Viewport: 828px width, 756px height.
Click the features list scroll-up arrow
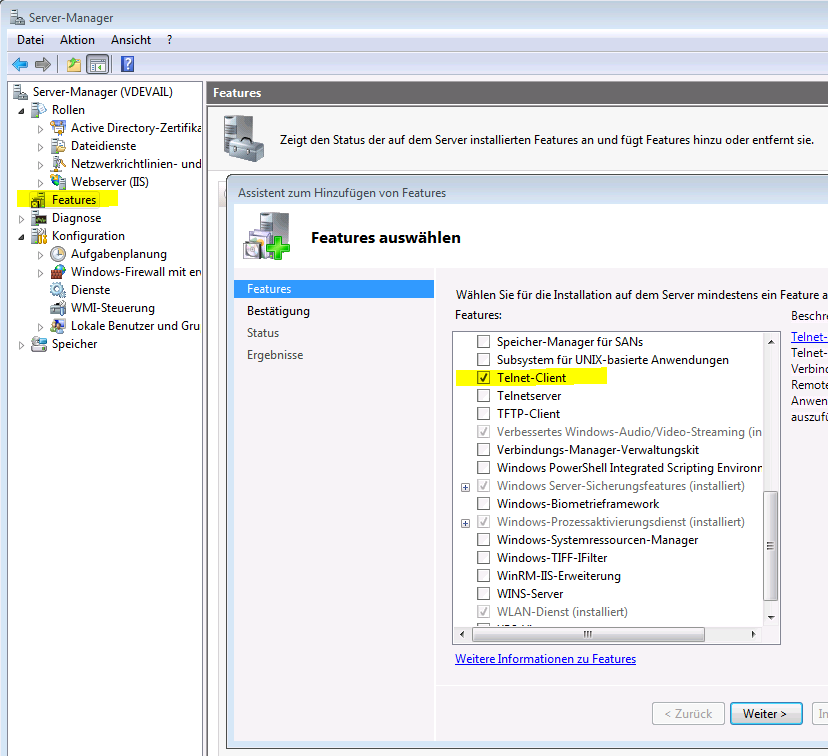771,342
